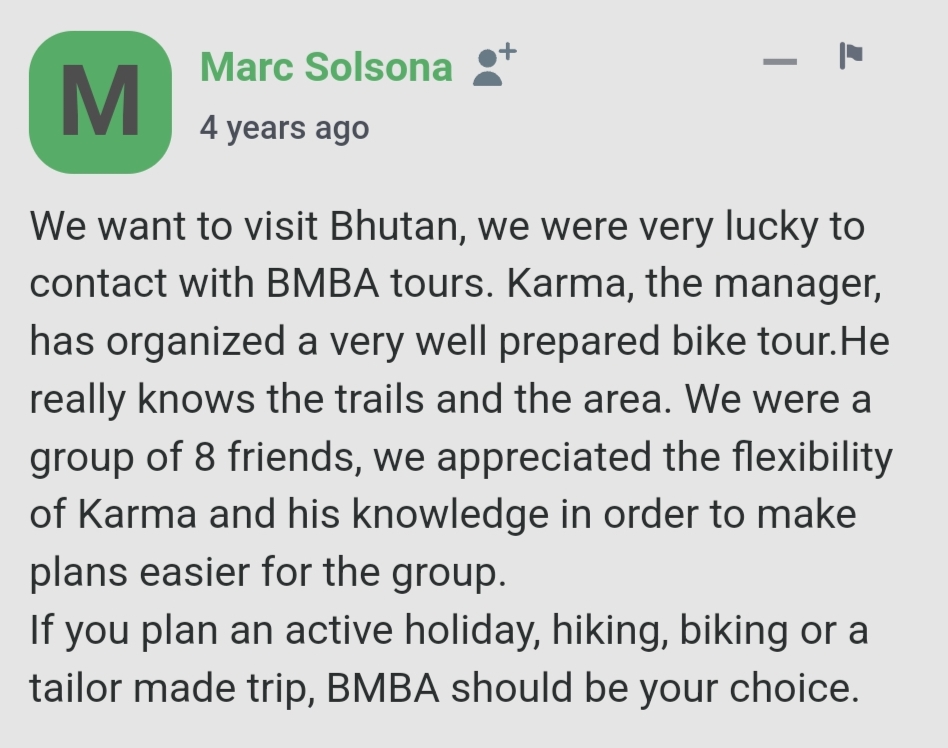Screen dimensions: 948x748
Task: Collapse this review with the minus icon
Action: point(780,61)
